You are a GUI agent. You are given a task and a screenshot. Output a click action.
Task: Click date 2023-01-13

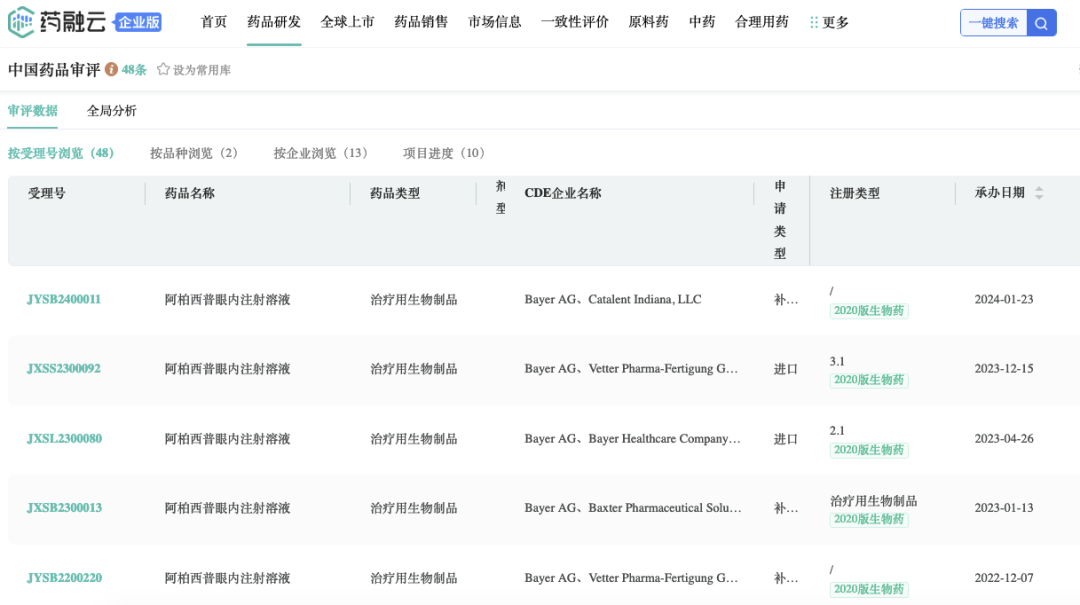tap(1004, 508)
